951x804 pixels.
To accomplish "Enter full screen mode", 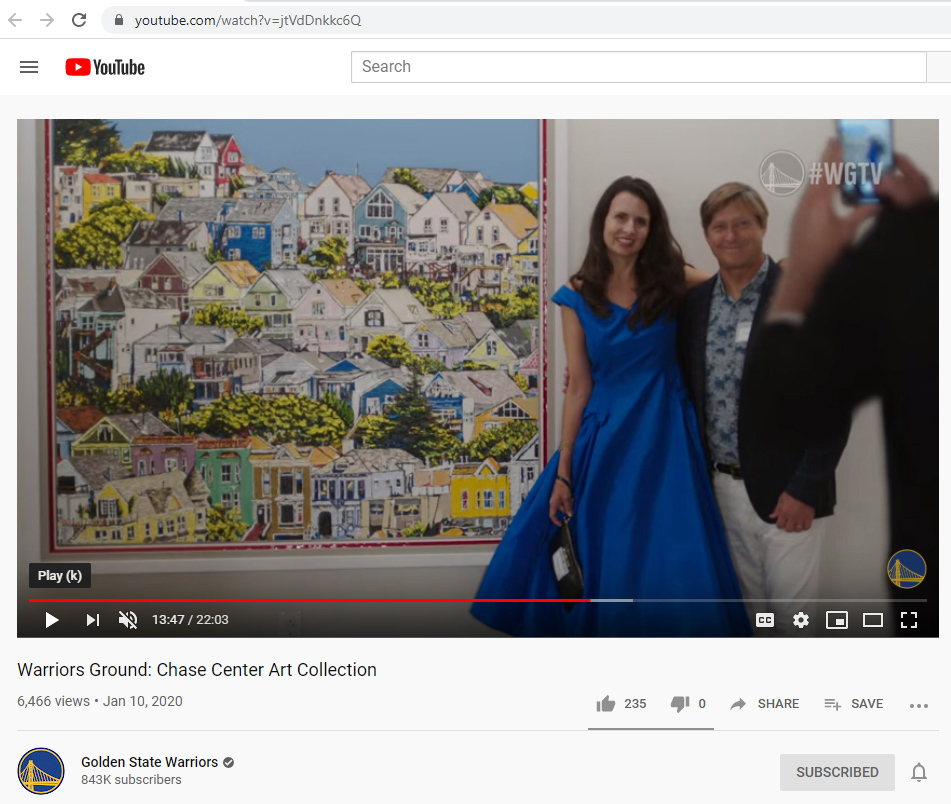I will click(x=909, y=620).
